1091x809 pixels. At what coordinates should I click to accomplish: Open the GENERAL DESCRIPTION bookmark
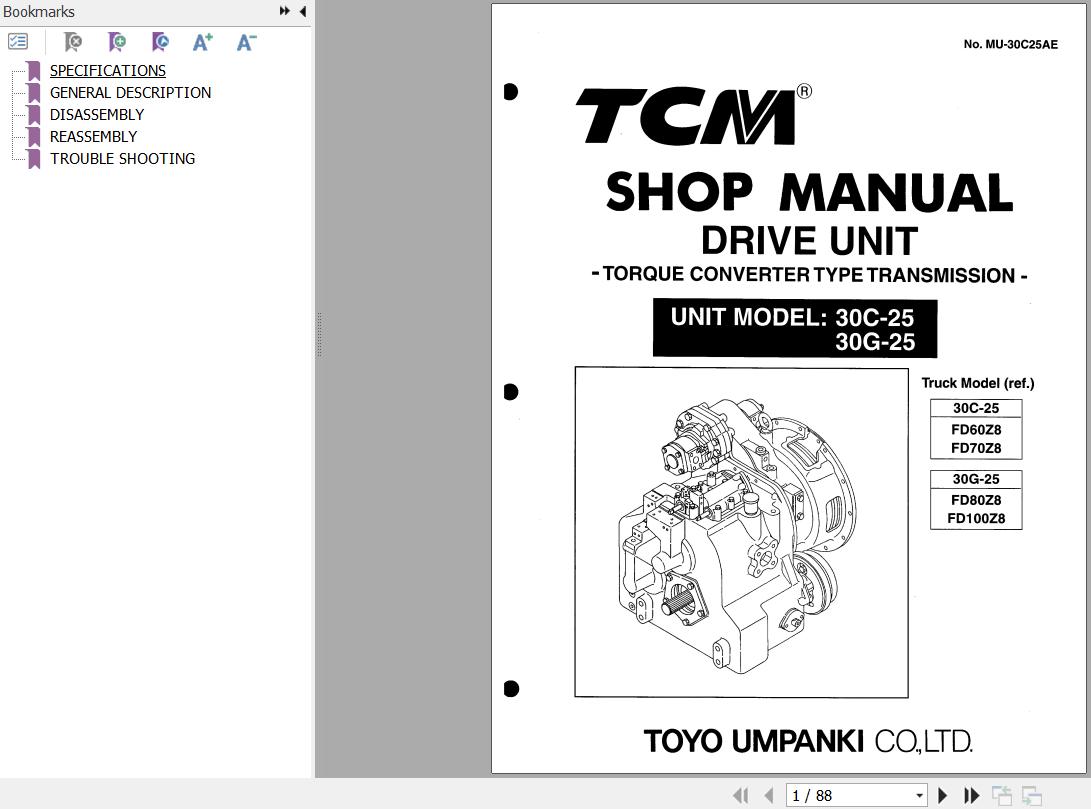click(130, 92)
